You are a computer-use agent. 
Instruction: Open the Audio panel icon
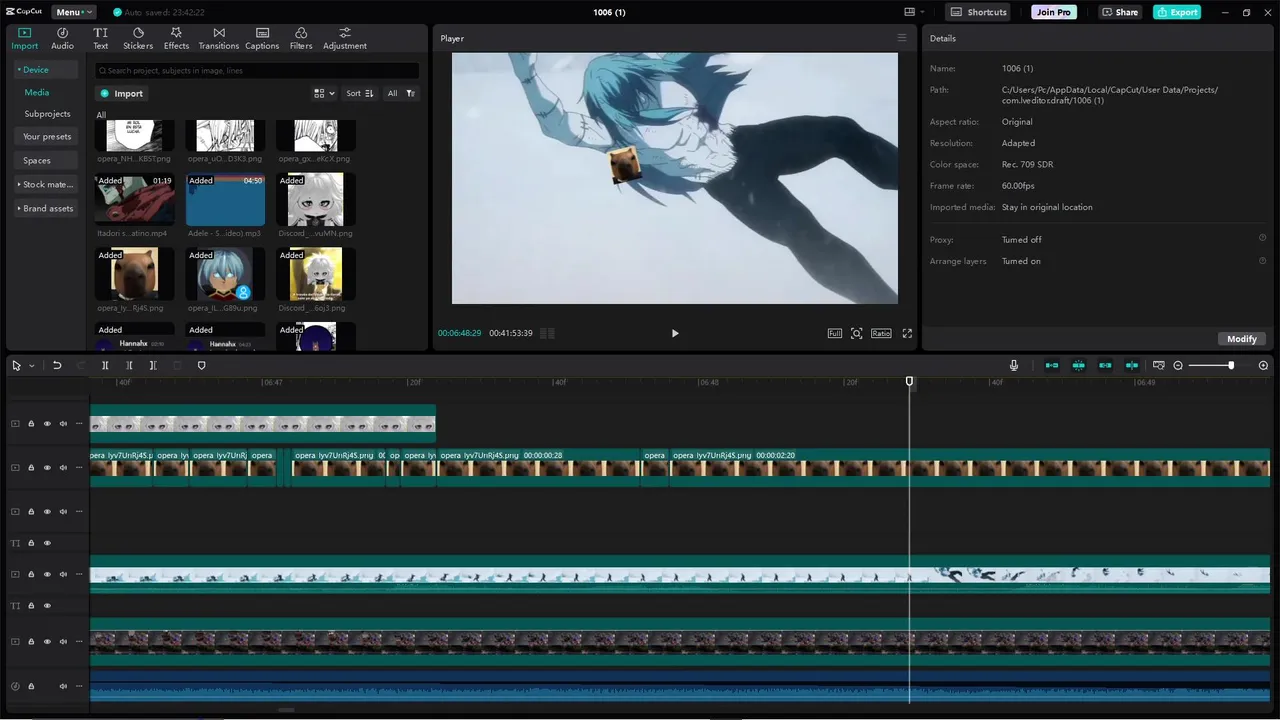tap(62, 39)
